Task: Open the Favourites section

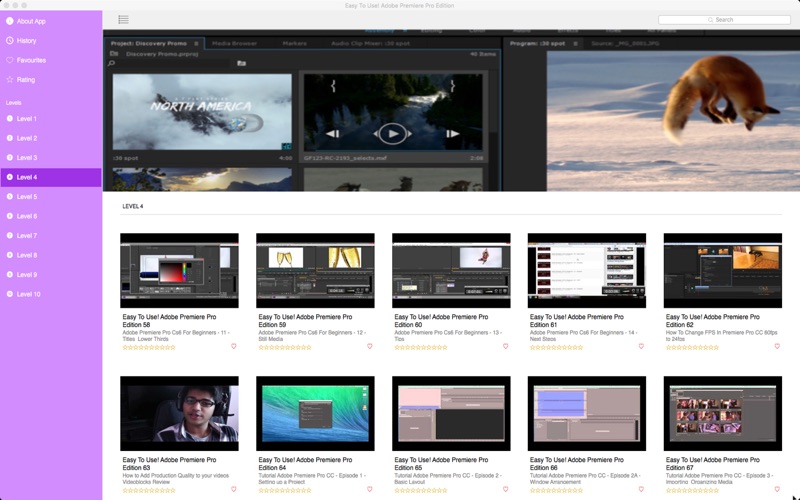Action: coord(51,60)
